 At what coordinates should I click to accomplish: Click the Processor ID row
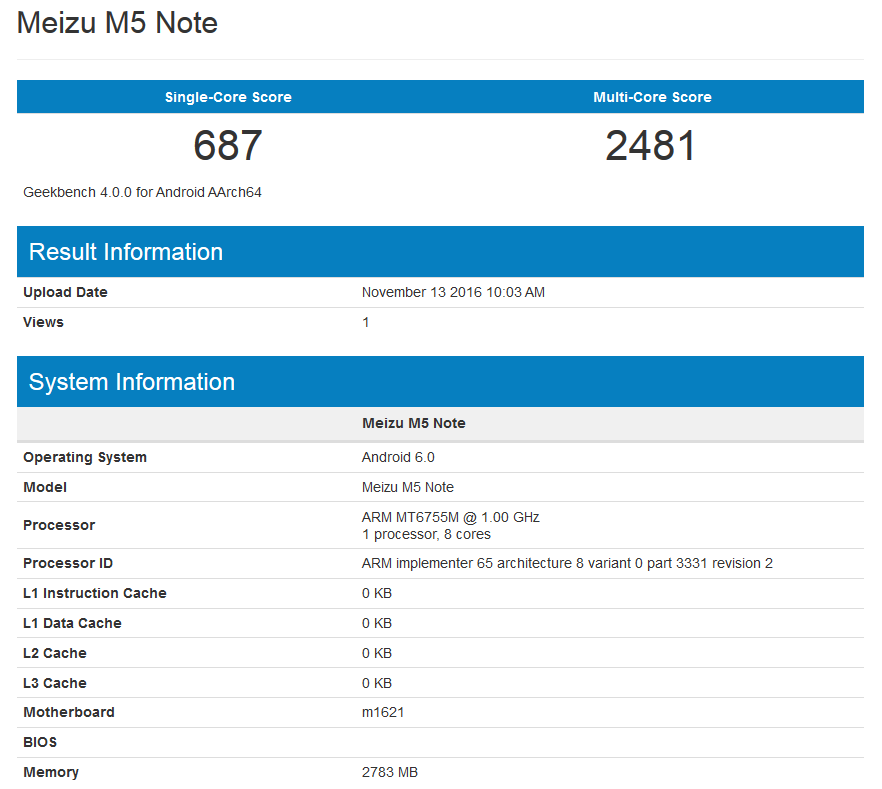67,563
